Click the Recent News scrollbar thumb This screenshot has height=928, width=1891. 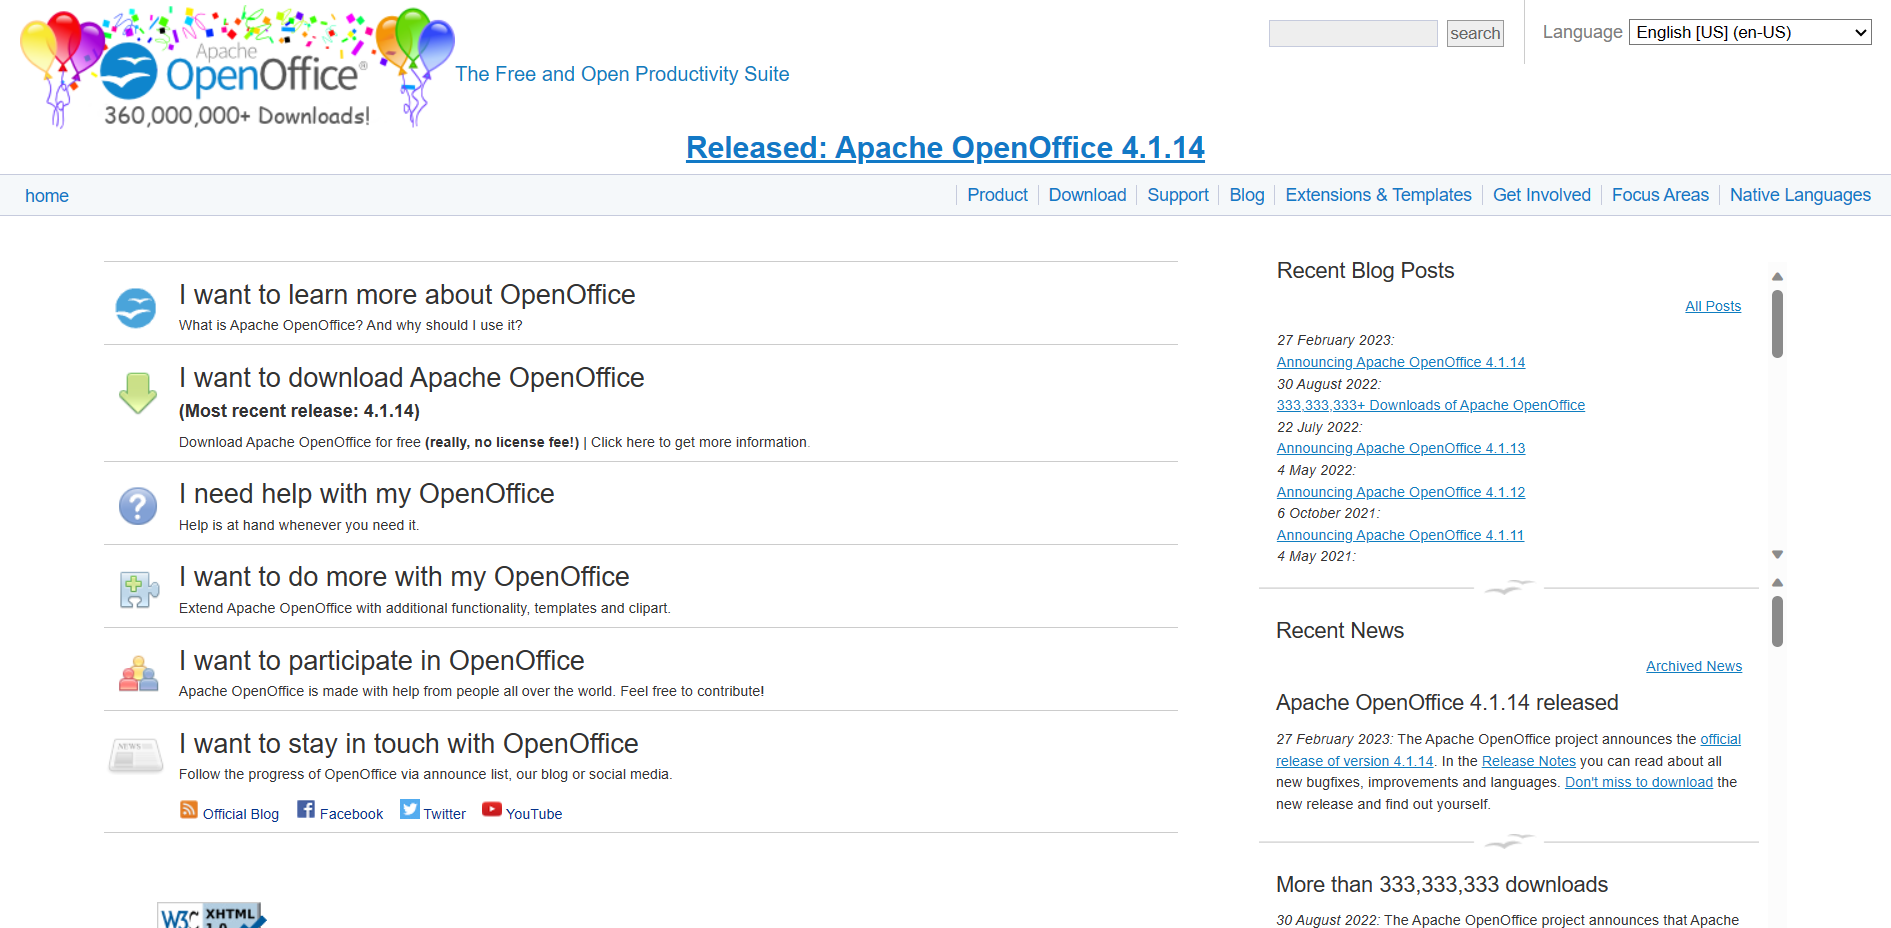1777,621
